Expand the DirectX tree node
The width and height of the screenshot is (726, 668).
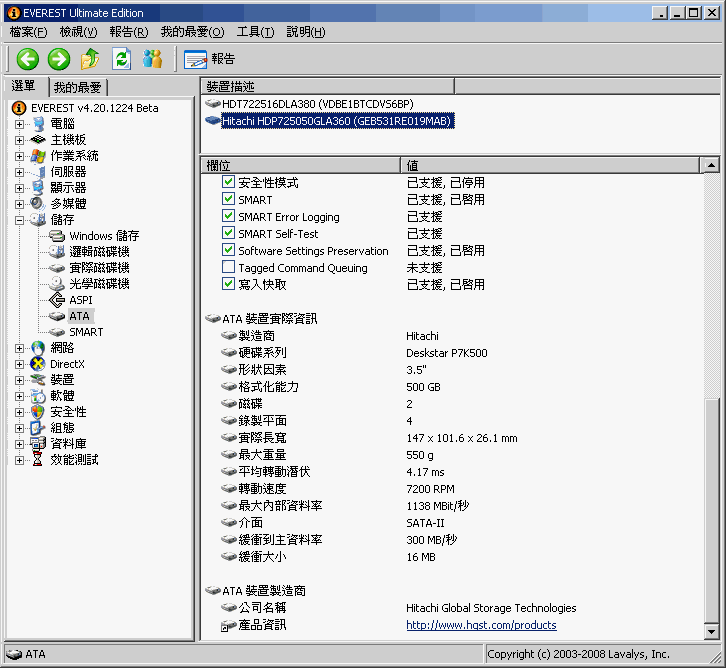coord(19,364)
